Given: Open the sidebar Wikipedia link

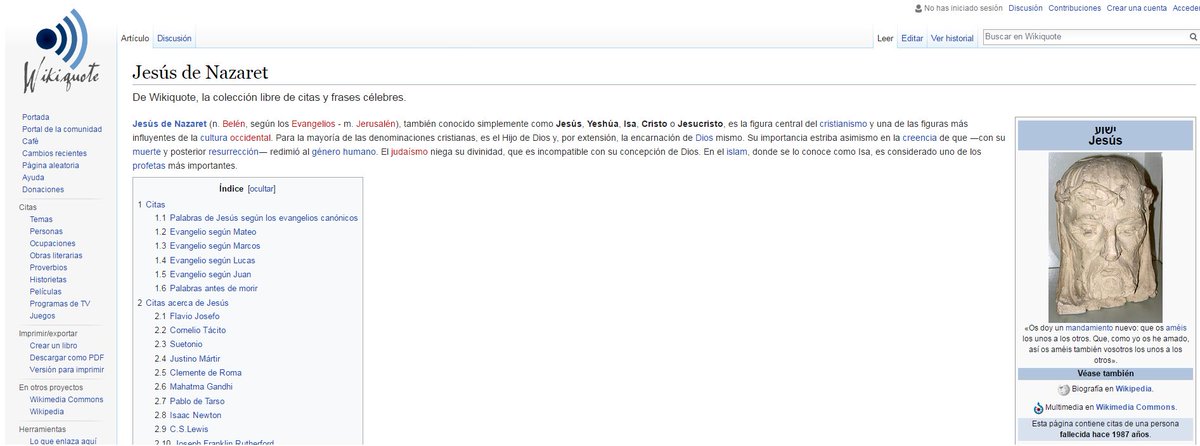Looking at the screenshot, I should (x=47, y=411).
